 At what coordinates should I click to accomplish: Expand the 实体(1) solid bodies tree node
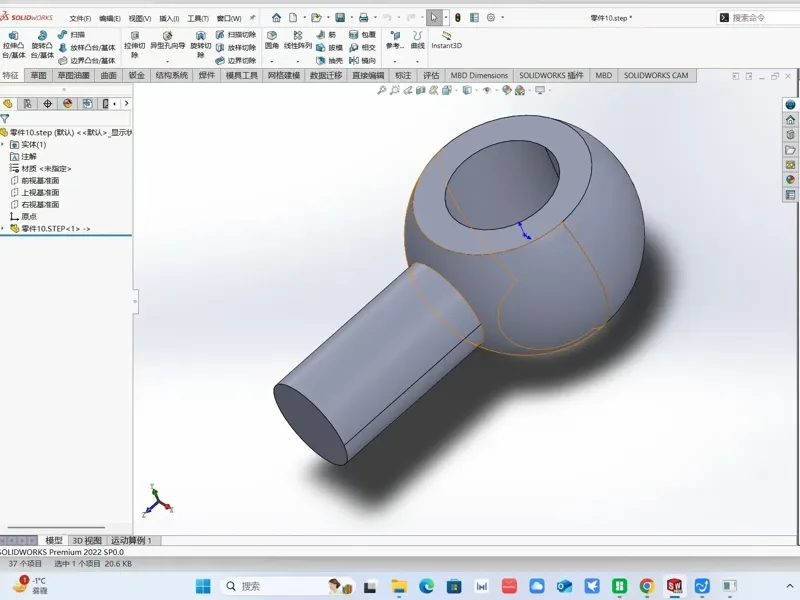click(3, 144)
